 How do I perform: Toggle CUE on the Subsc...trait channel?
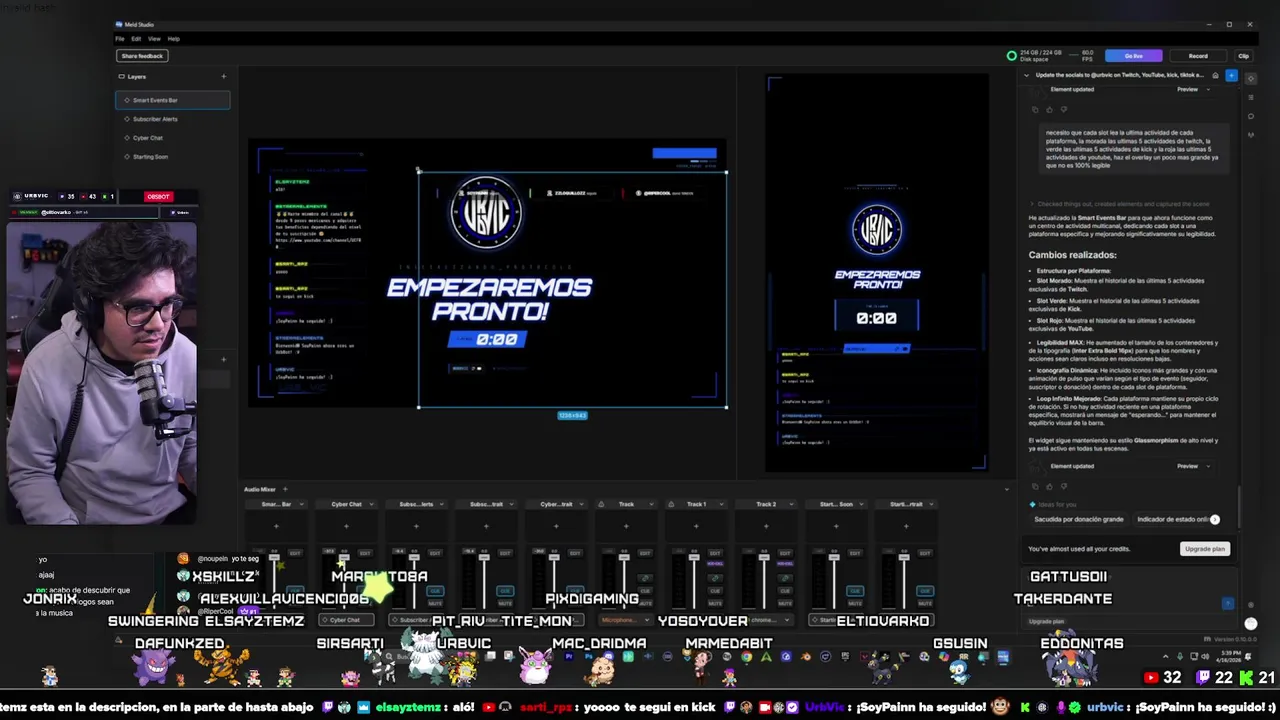point(505,591)
